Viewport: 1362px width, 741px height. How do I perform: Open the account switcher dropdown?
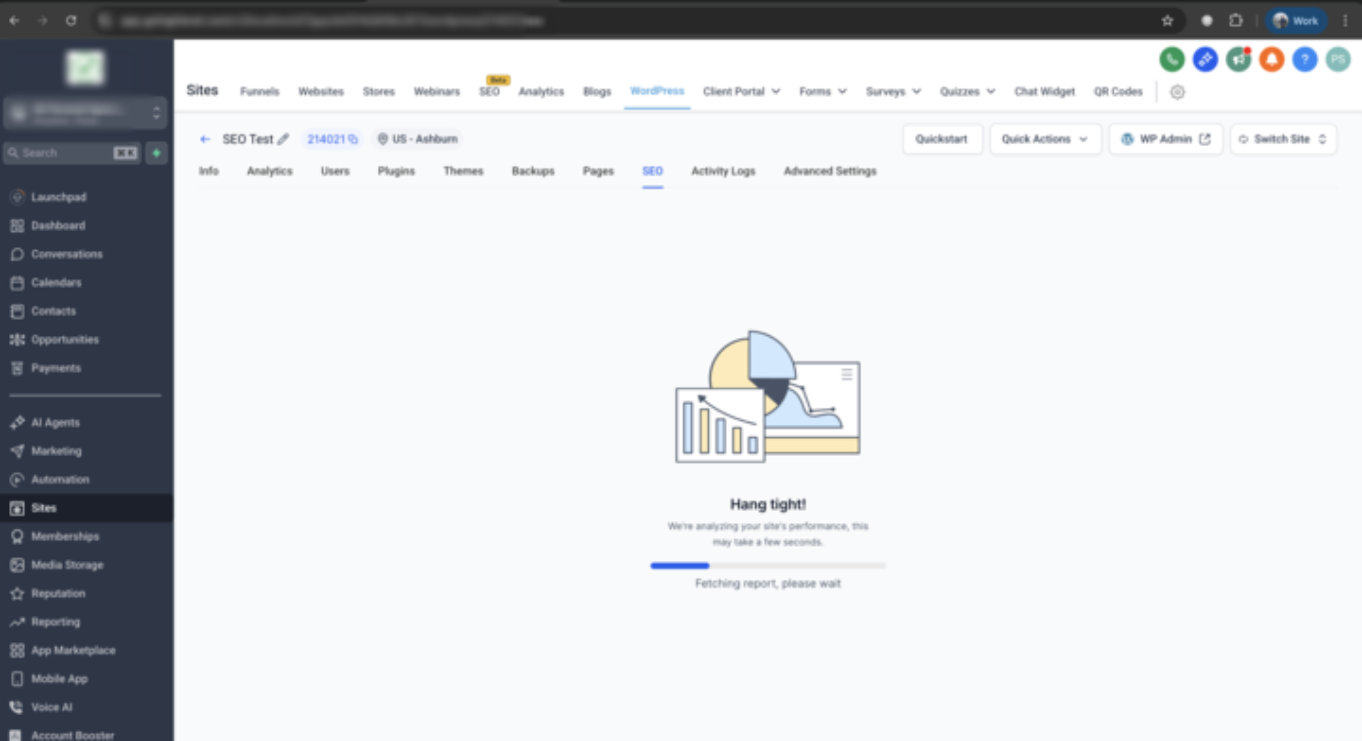[x=84, y=113]
